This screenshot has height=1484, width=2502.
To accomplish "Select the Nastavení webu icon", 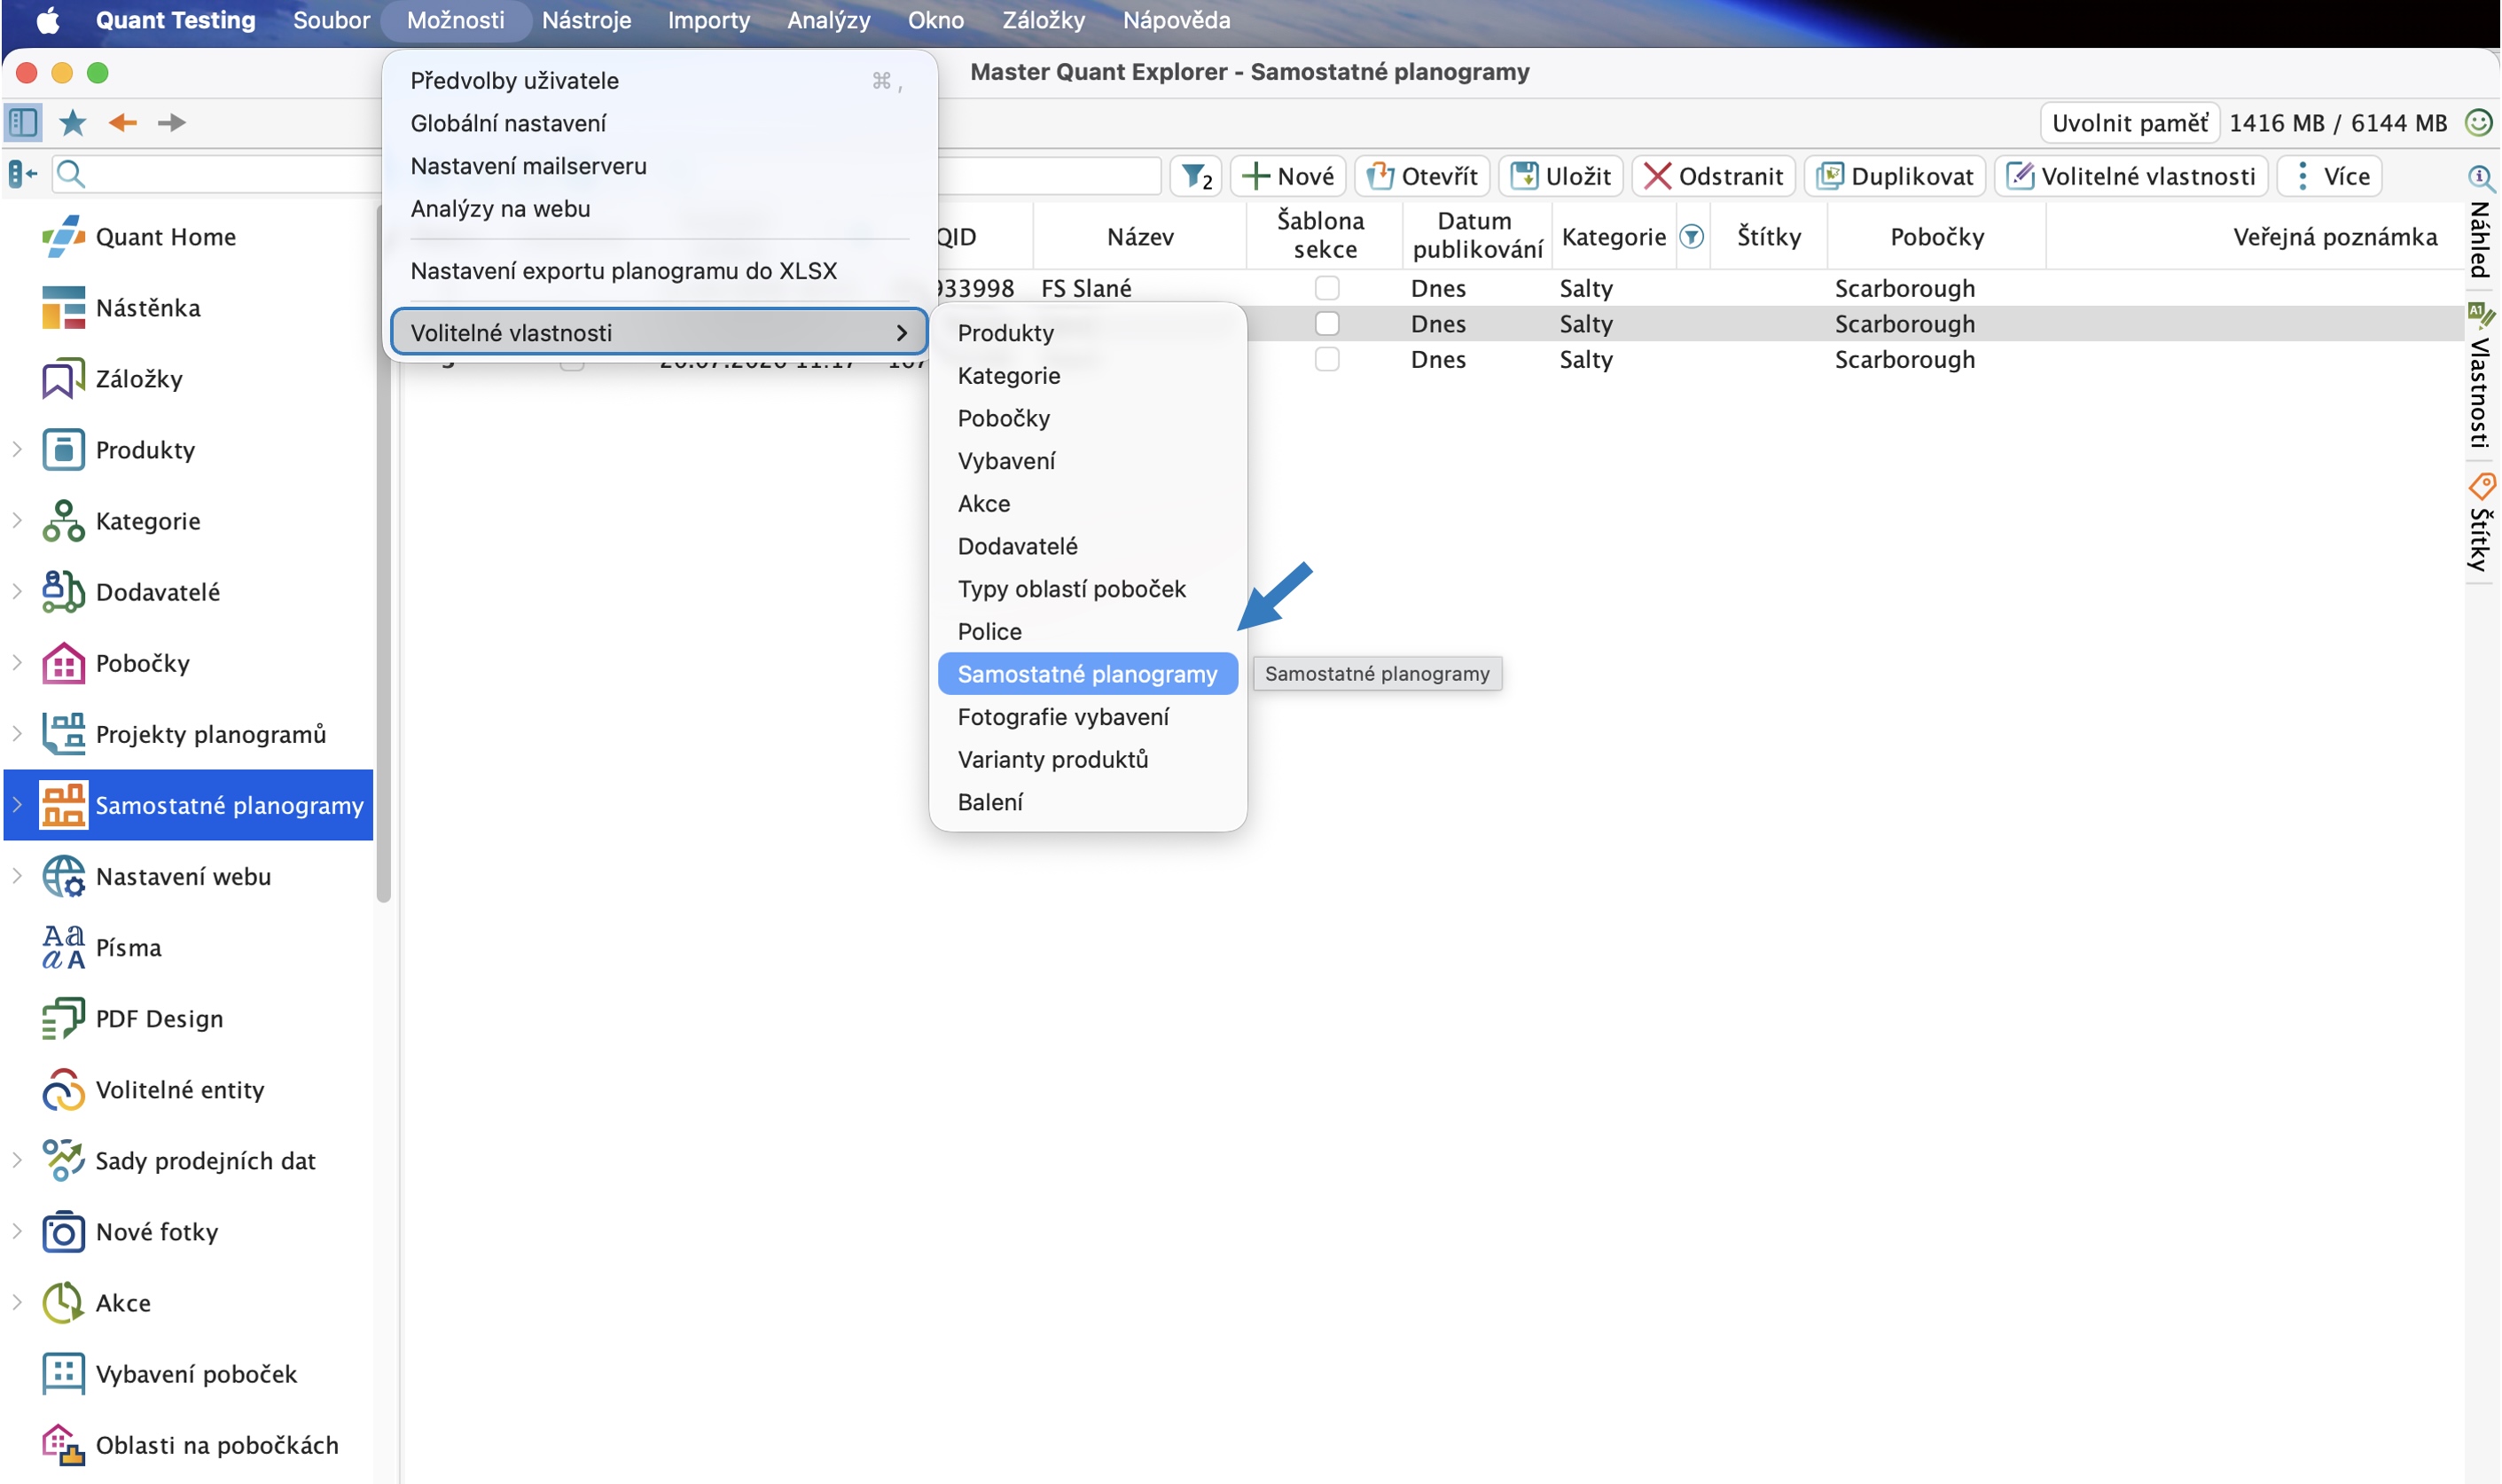I will (63, 876).
